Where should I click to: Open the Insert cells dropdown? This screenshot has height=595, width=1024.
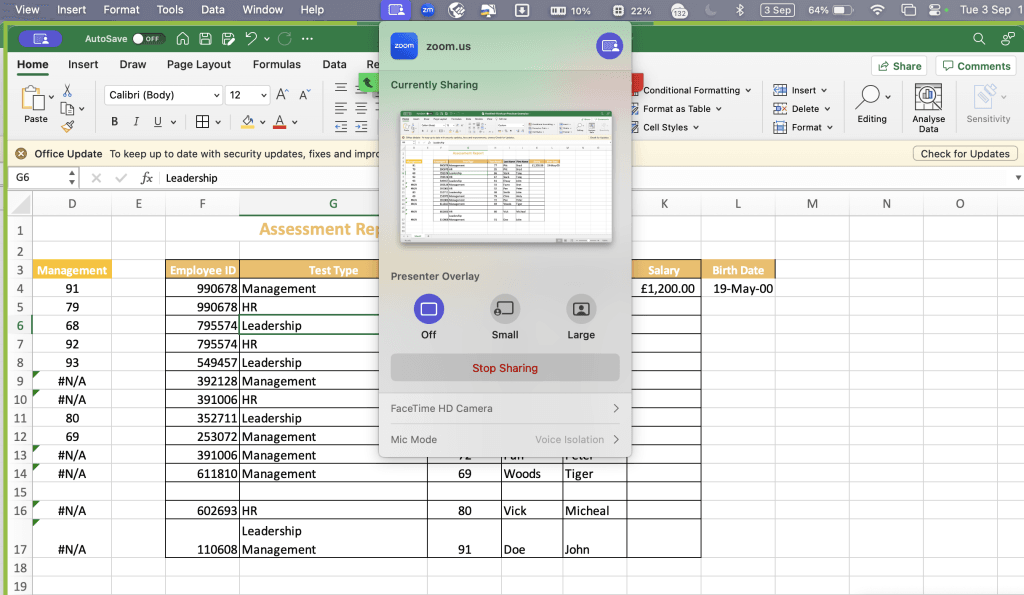tap(824, 90)
